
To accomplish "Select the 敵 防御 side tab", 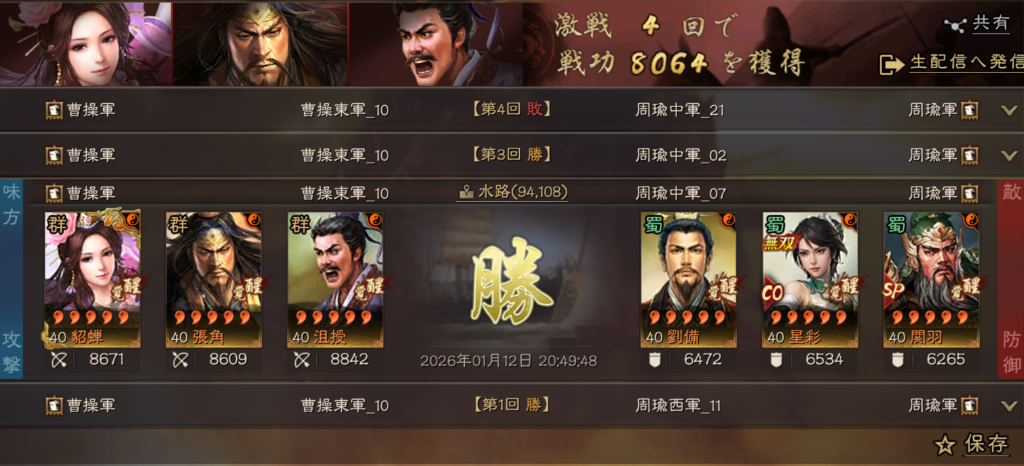I will pos(1011,279).
